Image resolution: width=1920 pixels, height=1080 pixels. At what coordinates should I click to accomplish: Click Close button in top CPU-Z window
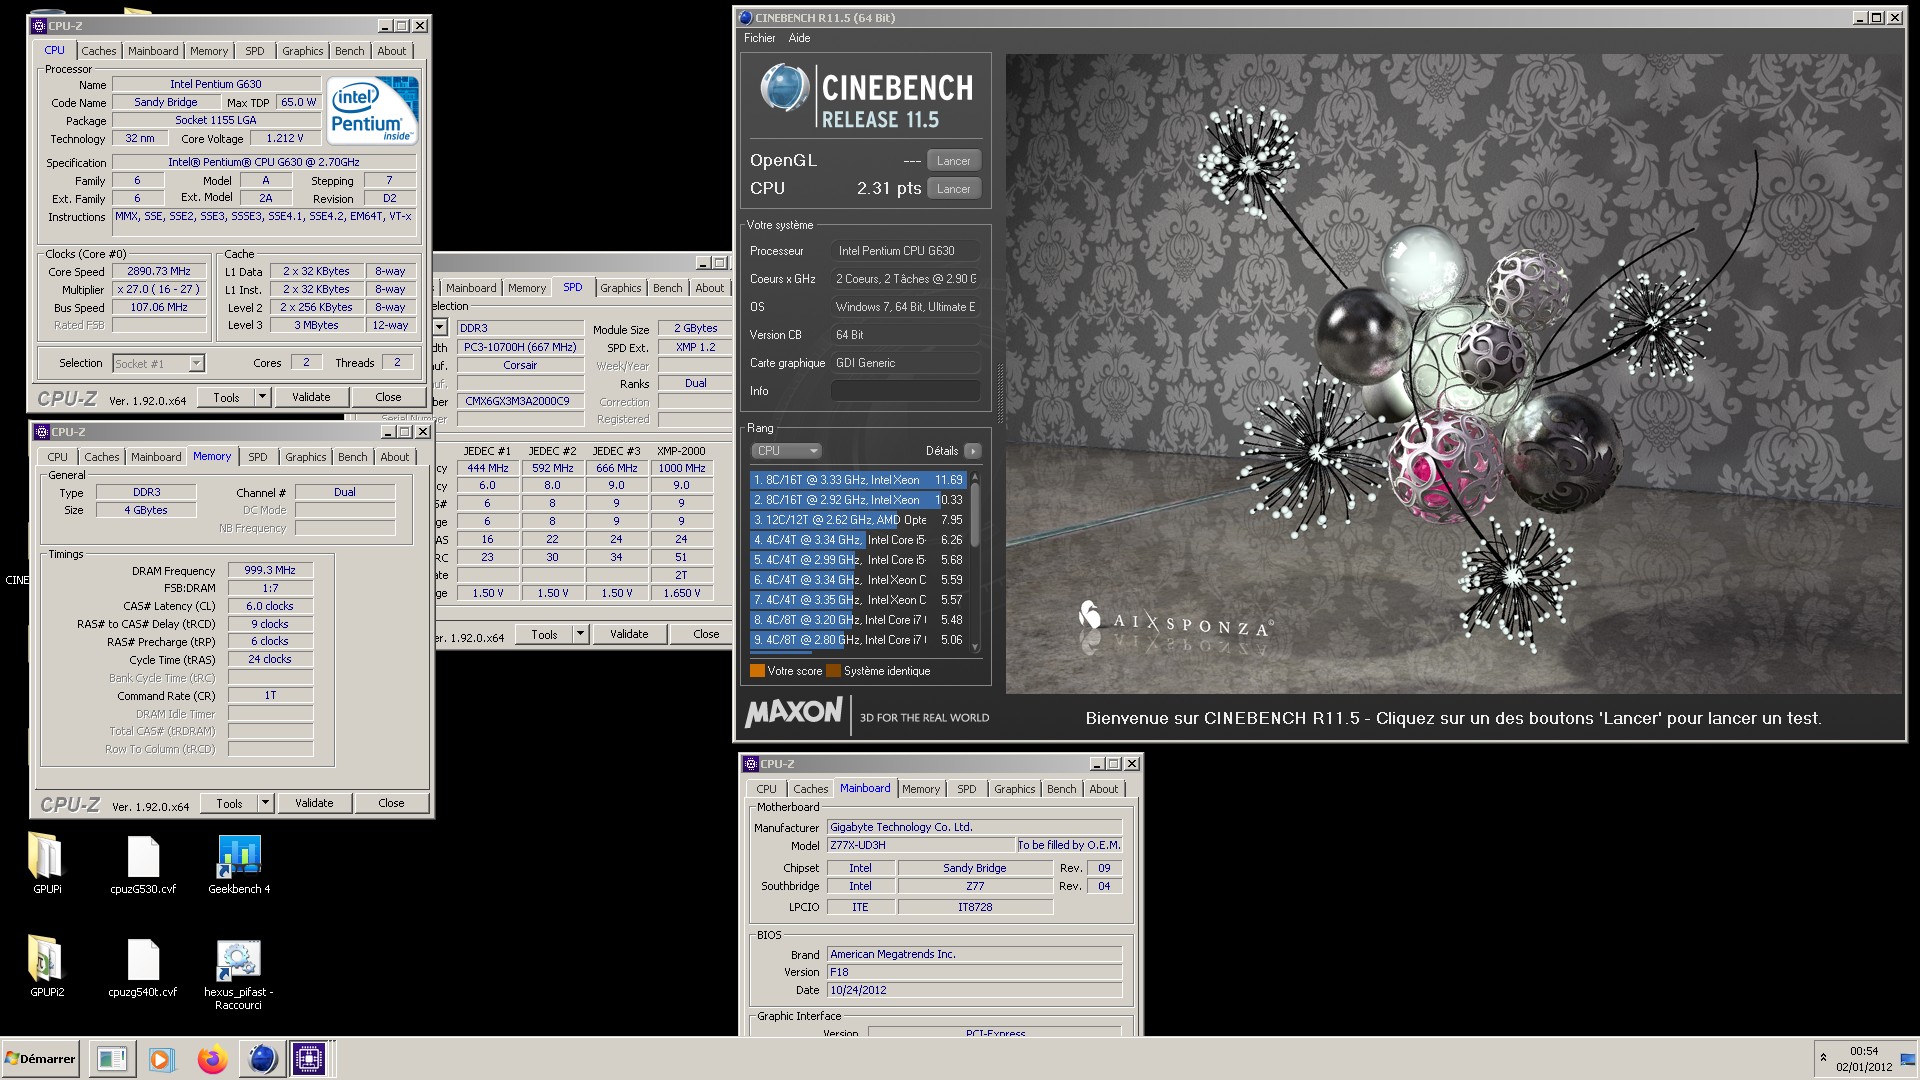coord(389,397)
